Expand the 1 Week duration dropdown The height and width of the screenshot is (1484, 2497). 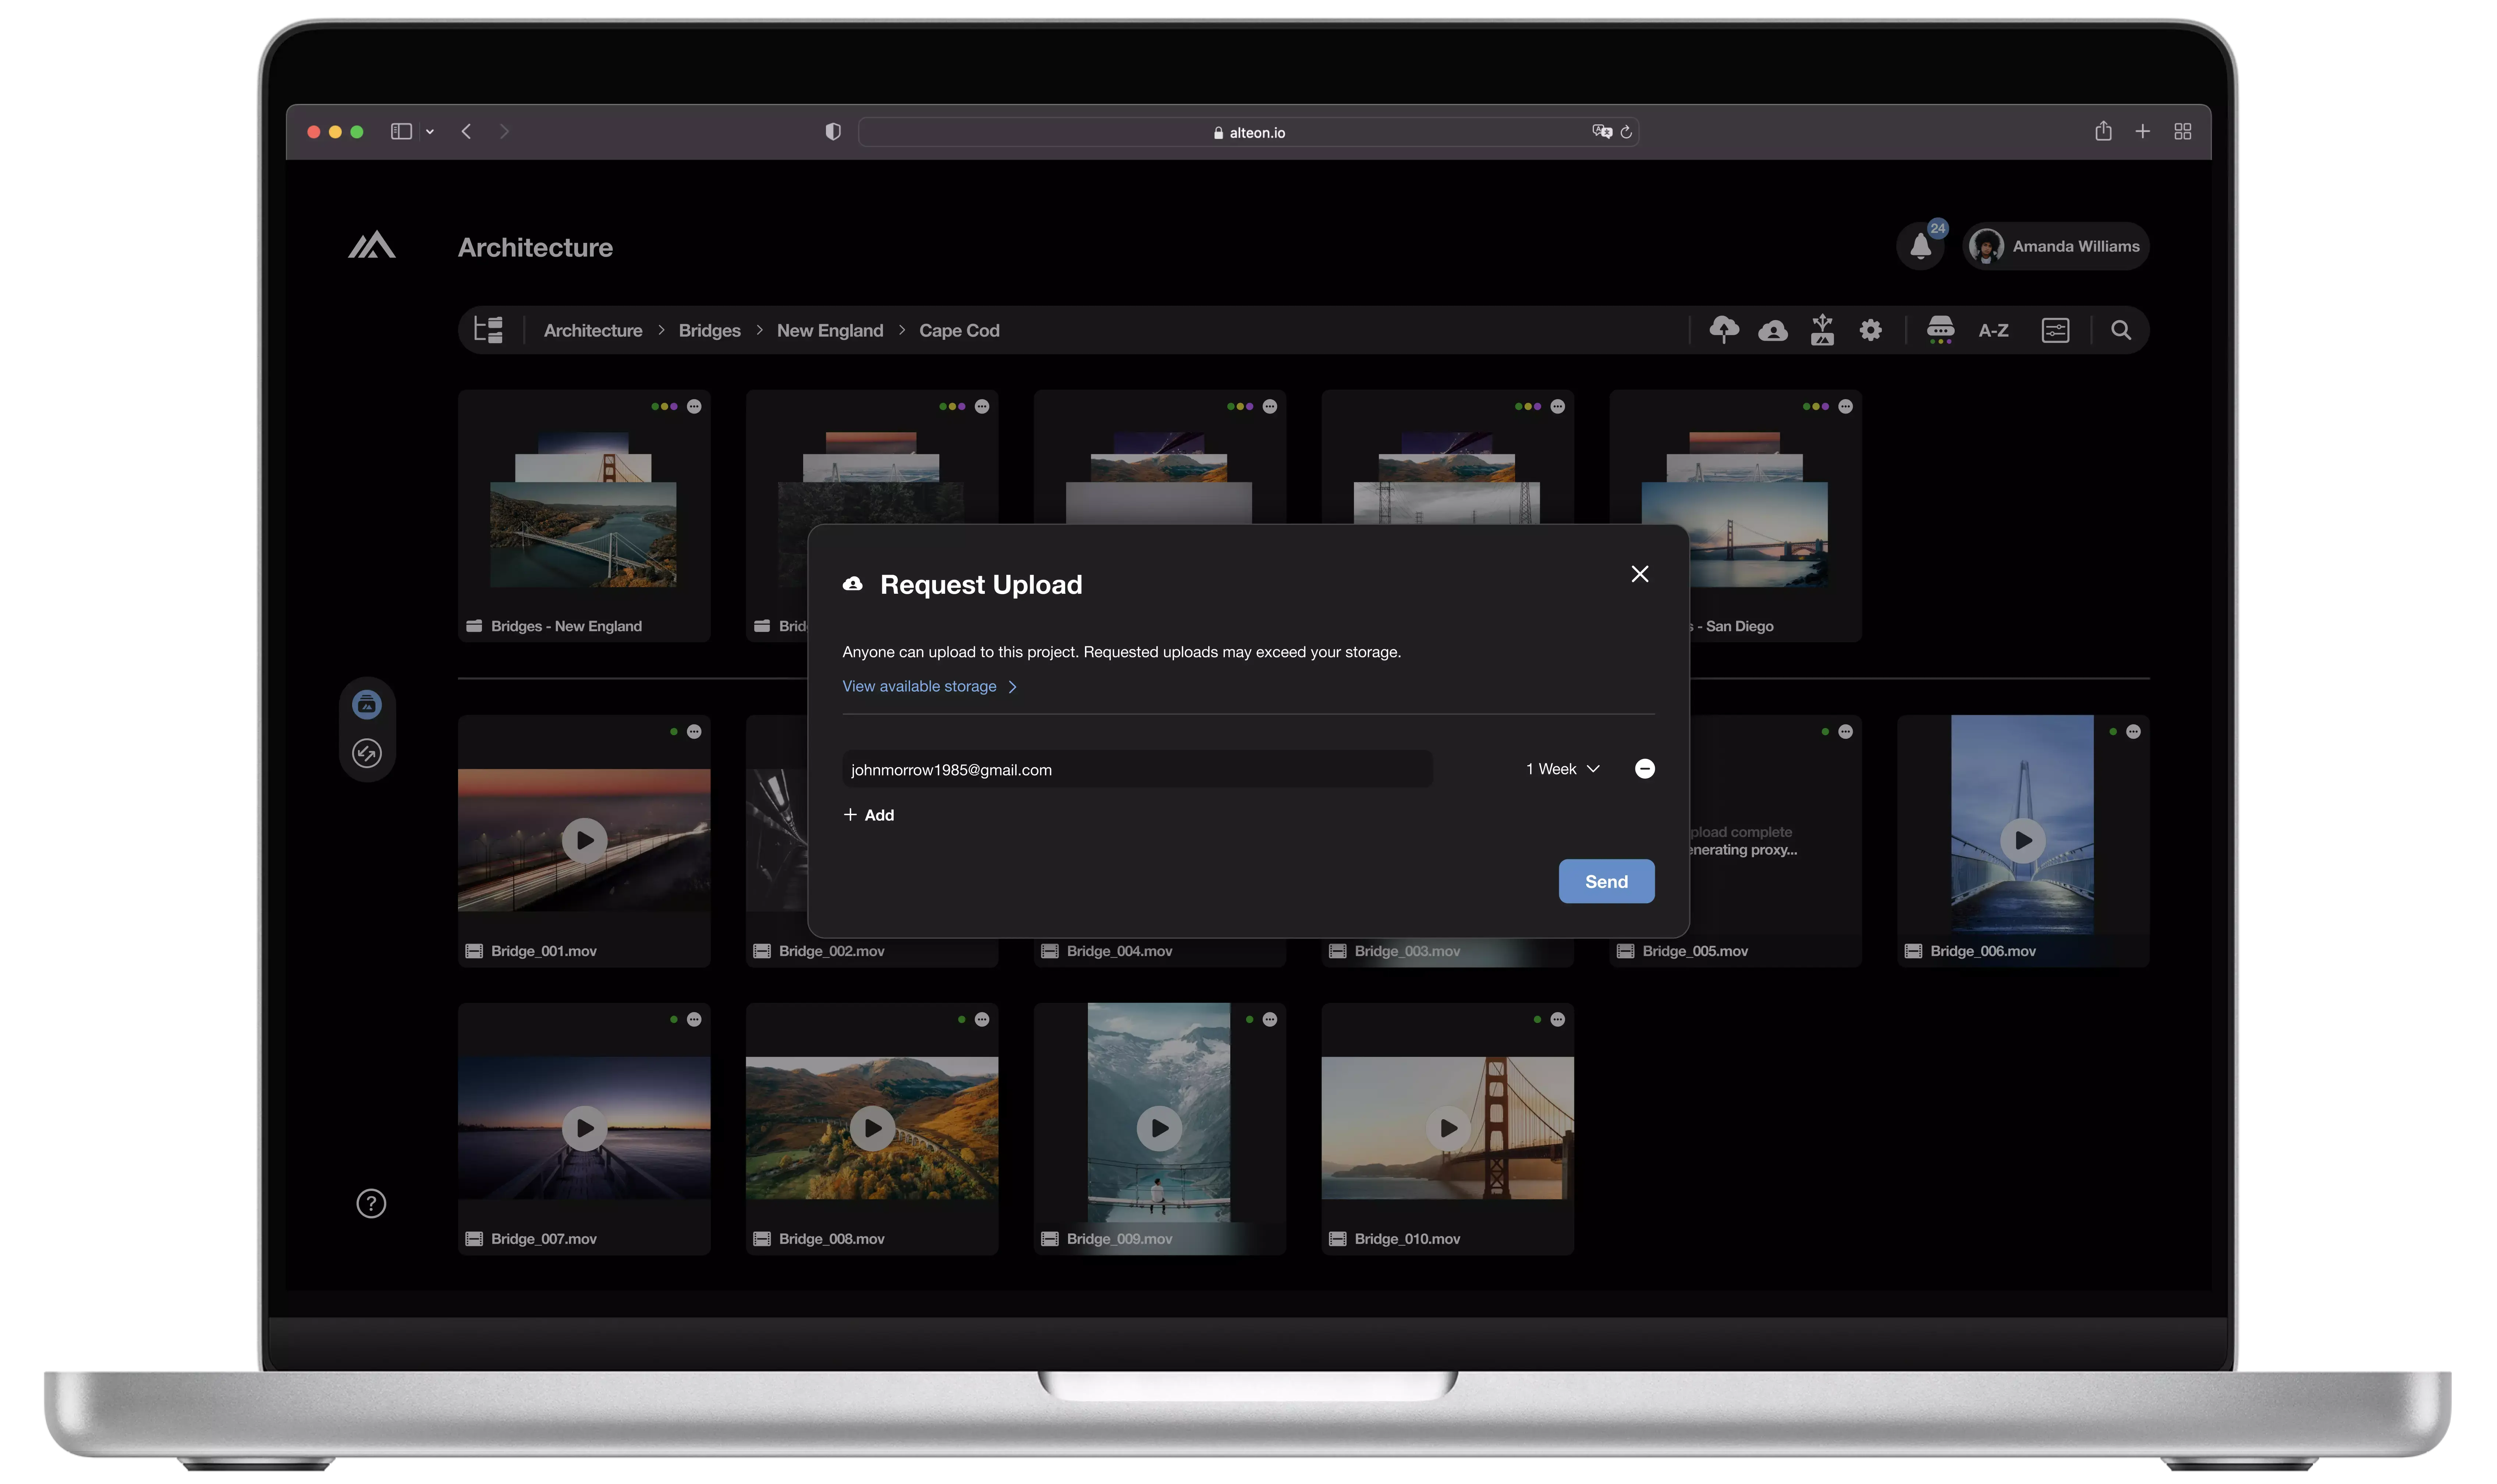pyautogui.click(x=1562, y=769)
